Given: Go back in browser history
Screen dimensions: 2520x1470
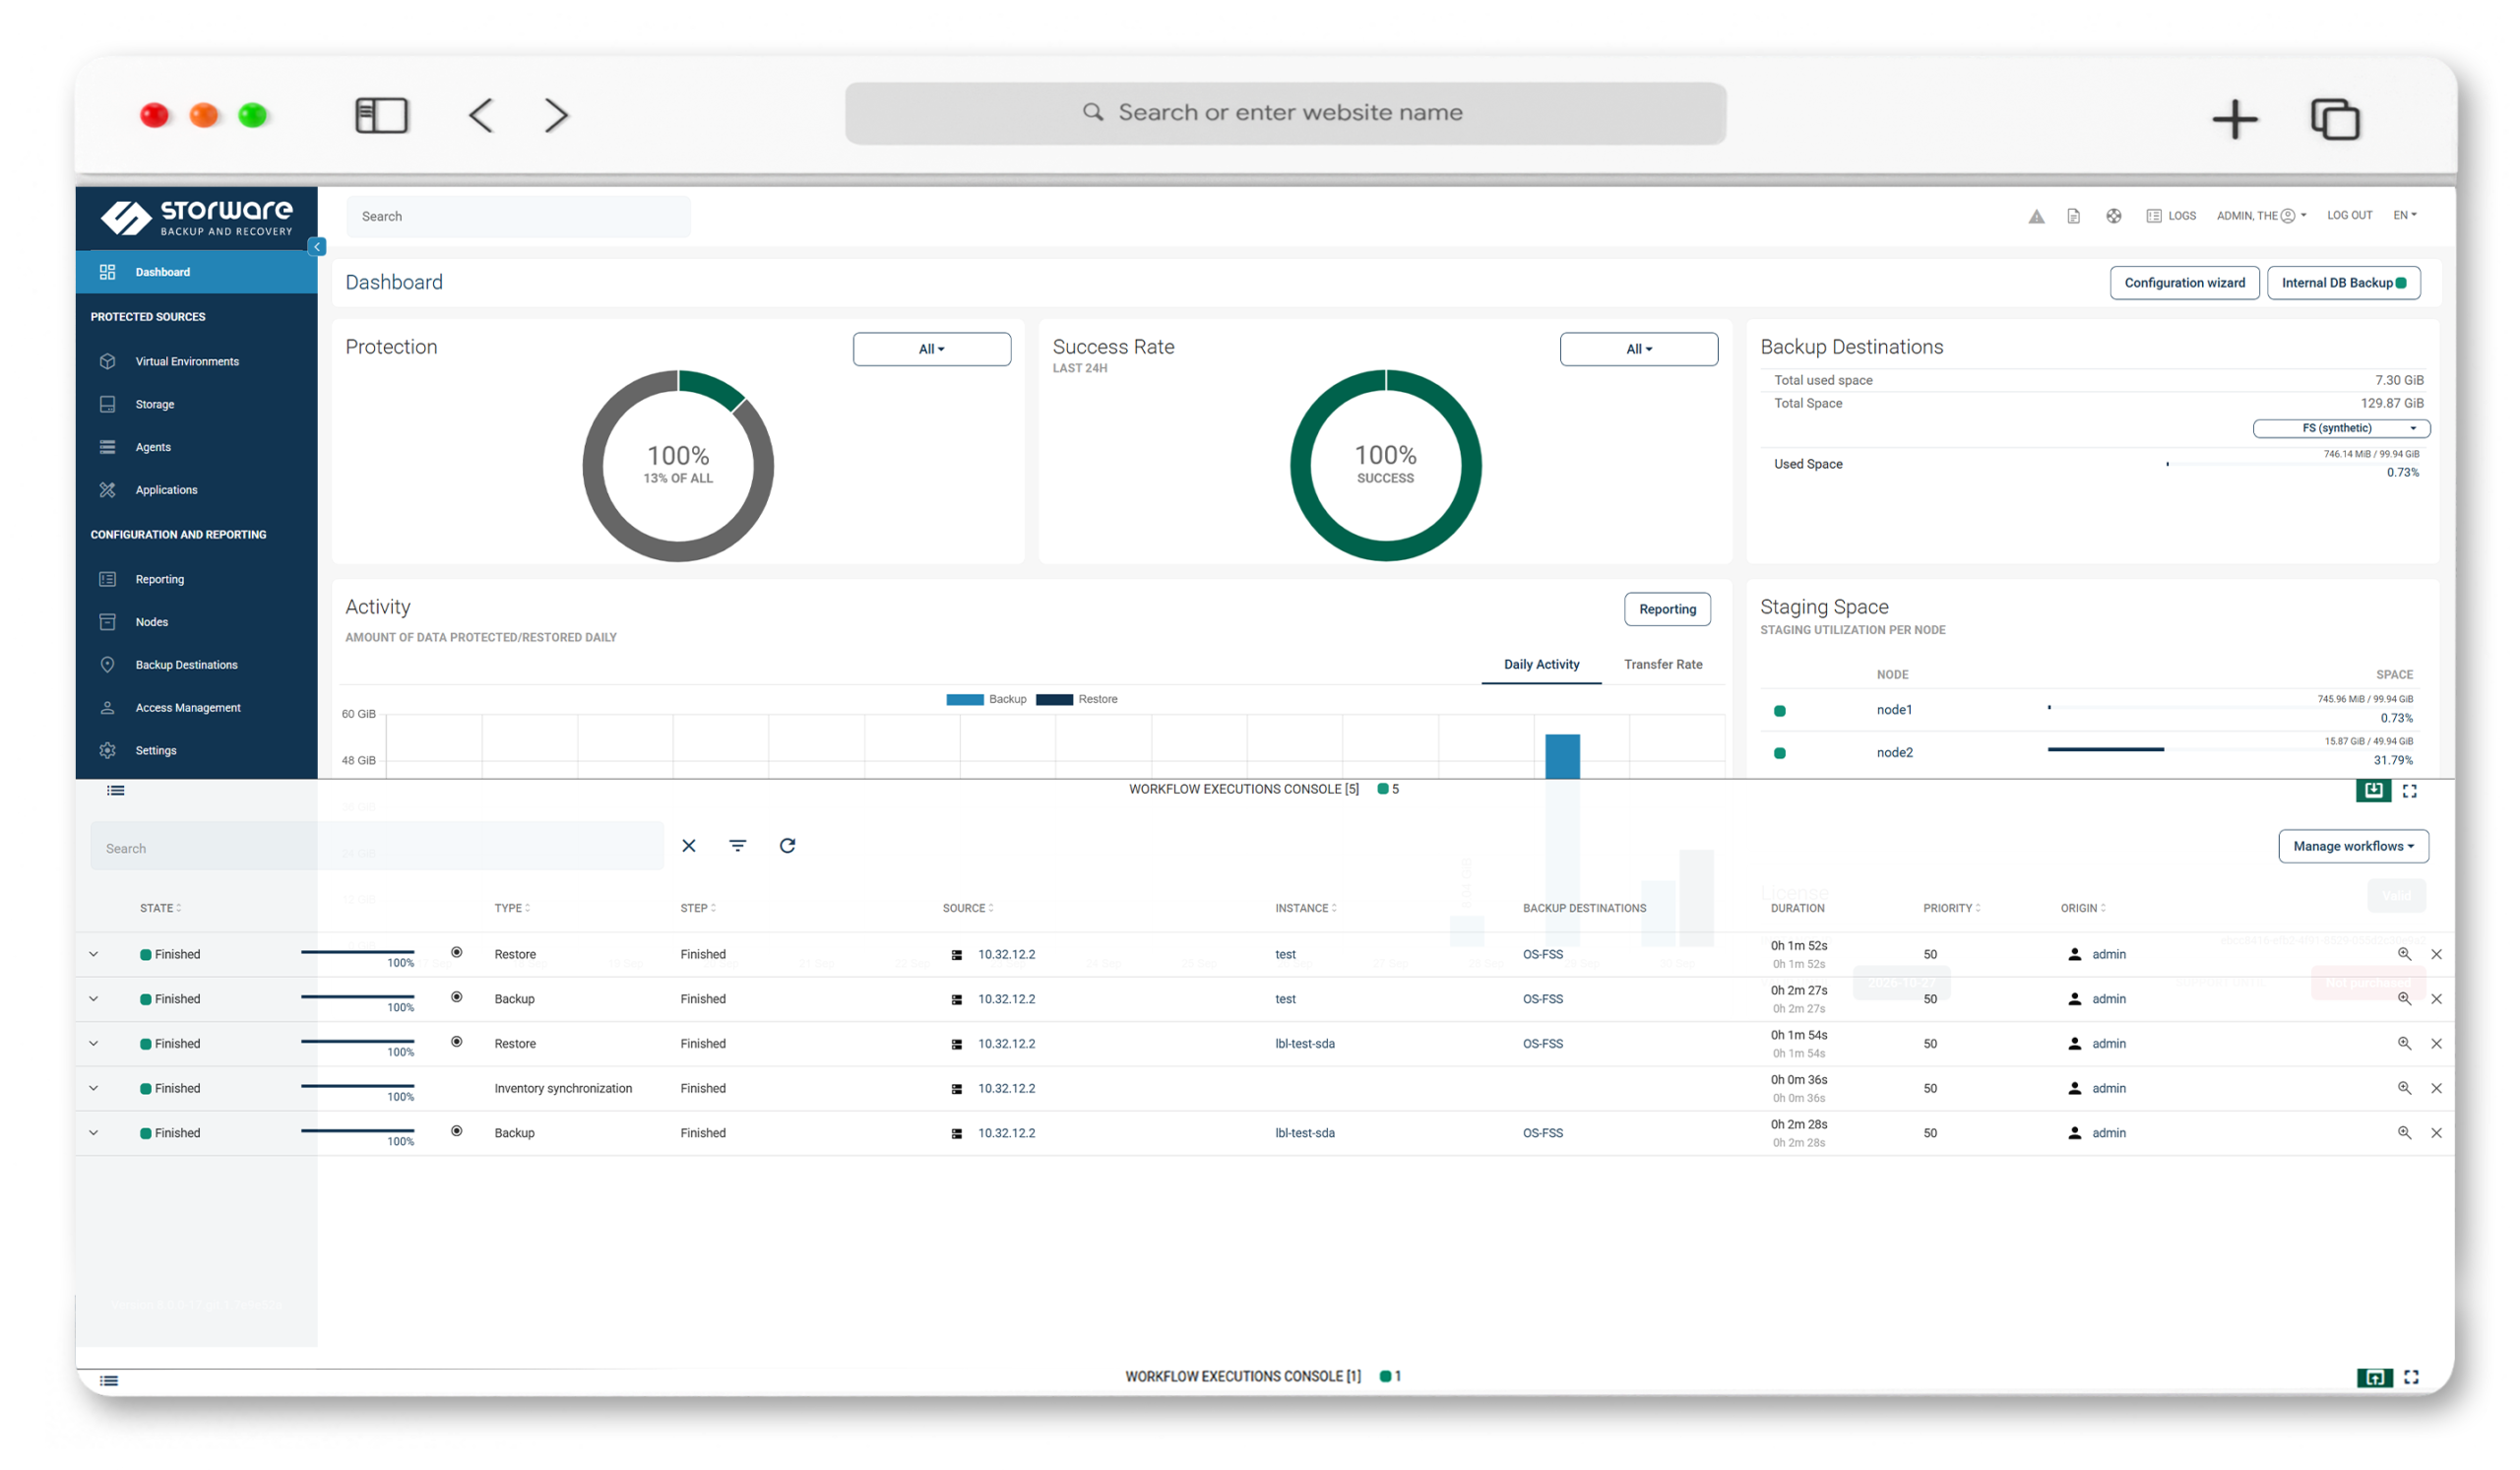Looking at the screenshot, I should (481, 116).
